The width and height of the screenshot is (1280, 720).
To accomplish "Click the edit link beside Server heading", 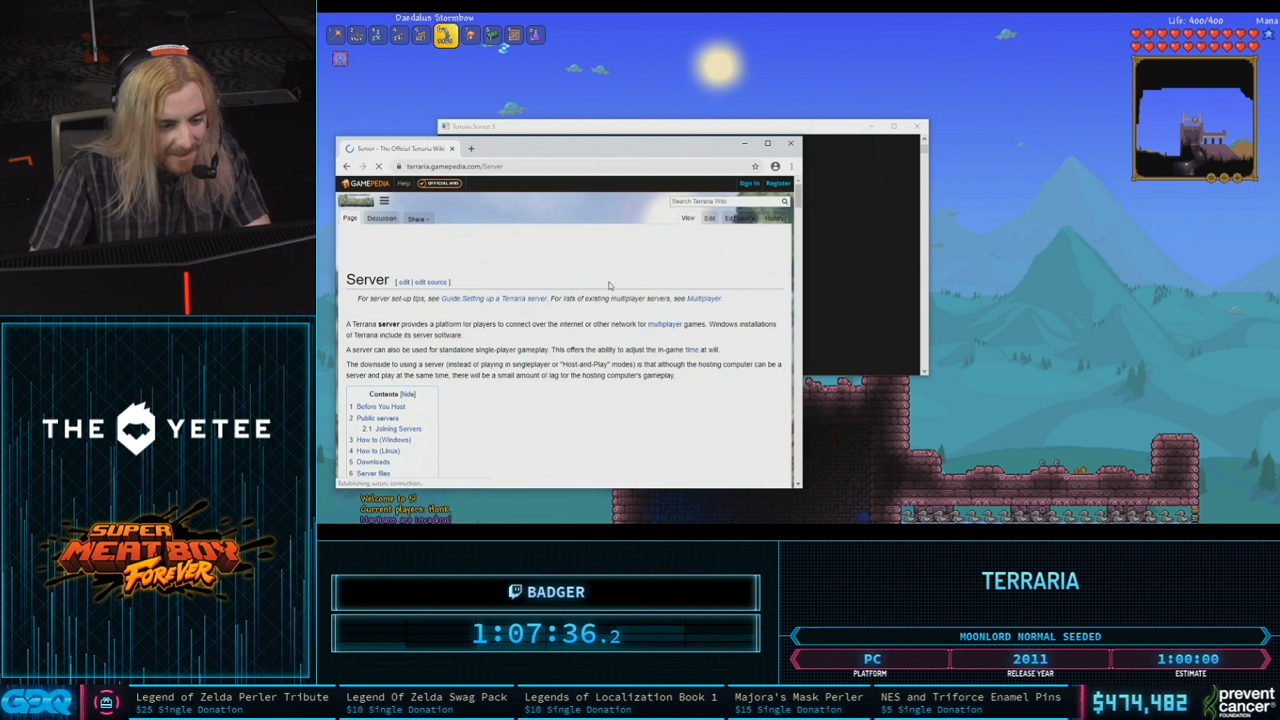I will 403,282.
